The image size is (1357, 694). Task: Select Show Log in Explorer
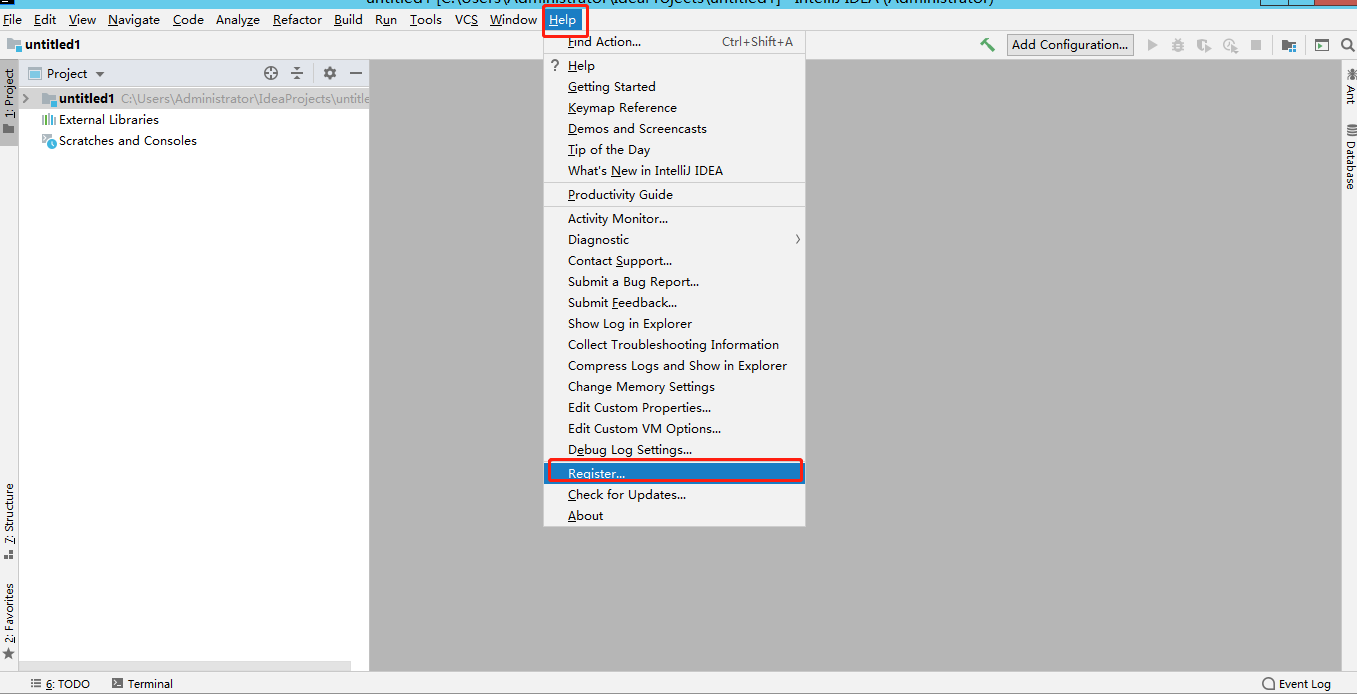(674, 324)
